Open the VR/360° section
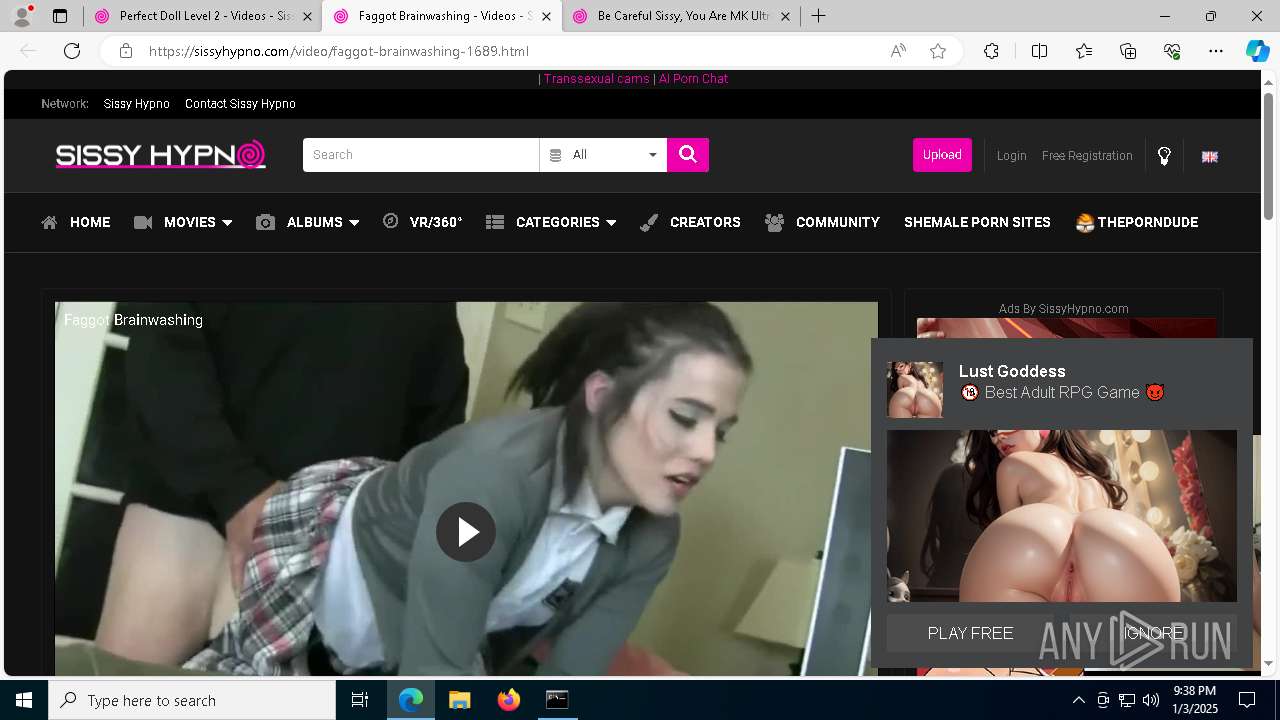1280x720 pixels. click(x=423, y=222)
